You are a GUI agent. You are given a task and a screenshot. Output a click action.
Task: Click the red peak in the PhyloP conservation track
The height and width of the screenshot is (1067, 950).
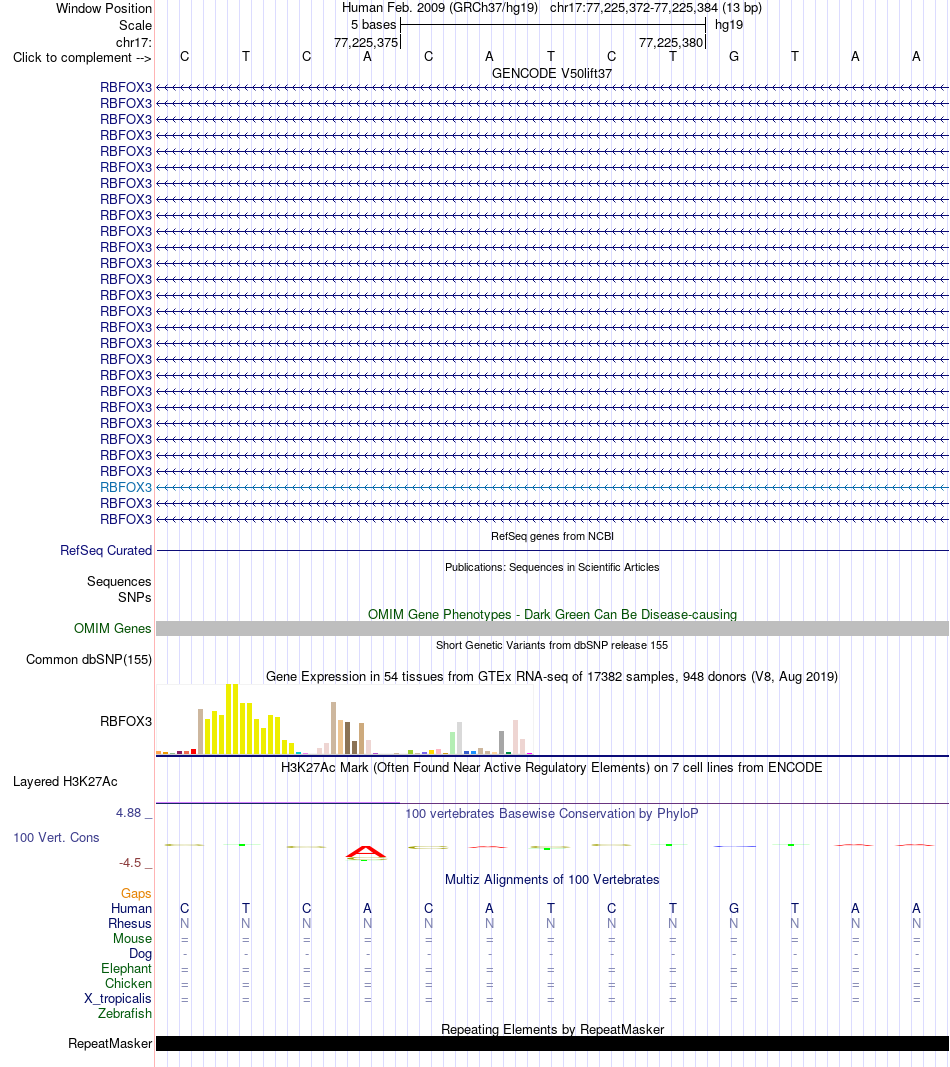point(366,852)
